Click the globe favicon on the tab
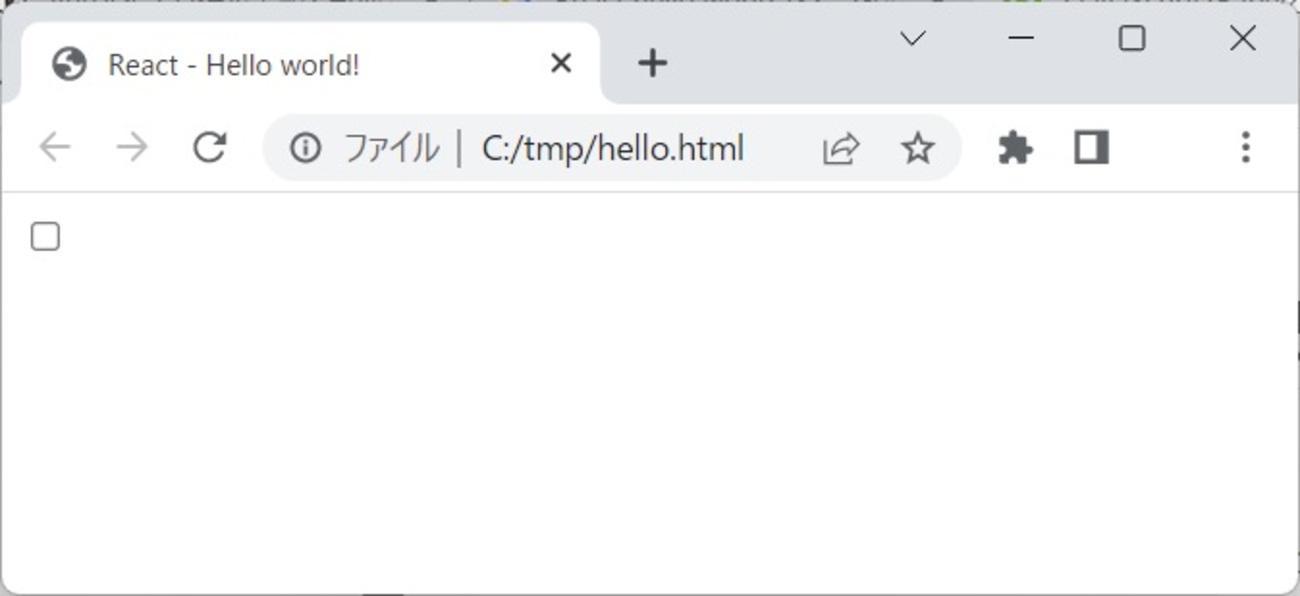This screenshot has width=1300, height=596. [x=69, y=64]
